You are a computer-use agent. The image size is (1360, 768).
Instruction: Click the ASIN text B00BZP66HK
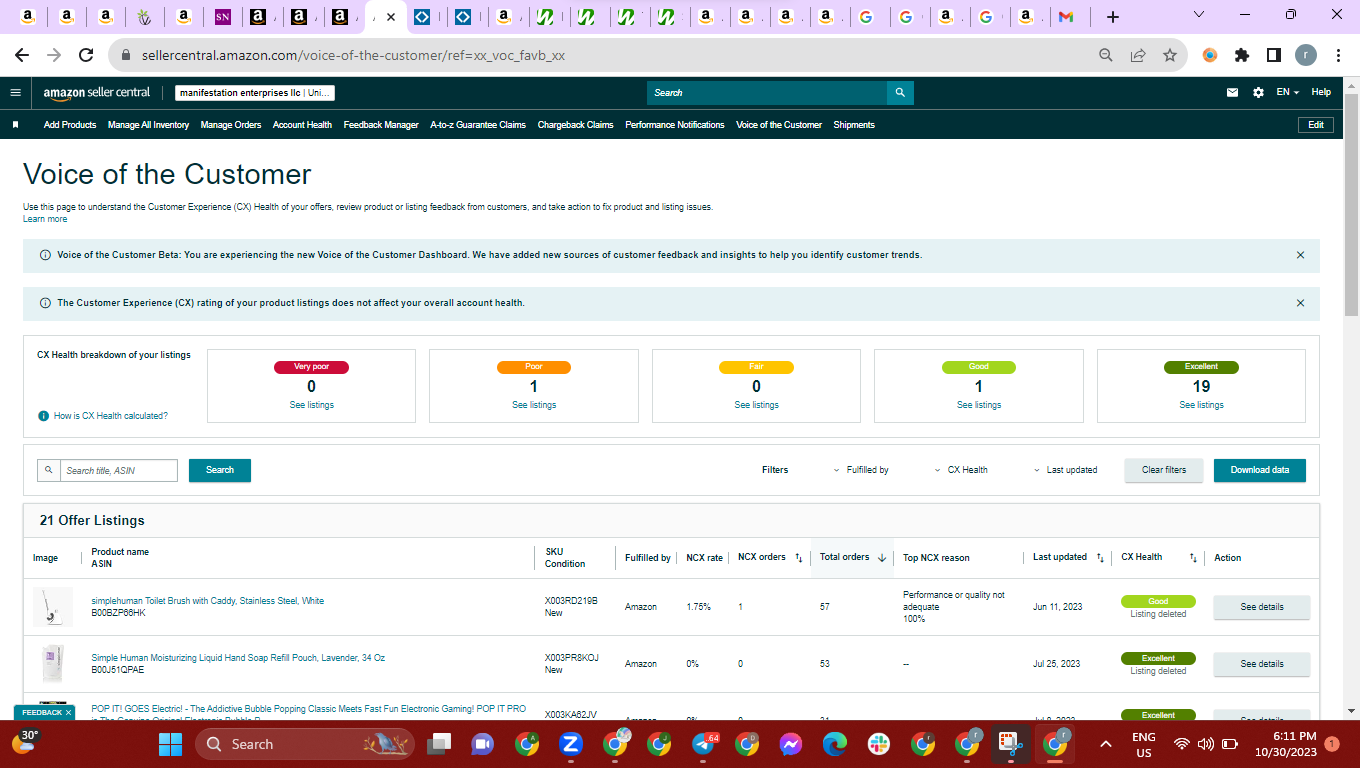118,613
